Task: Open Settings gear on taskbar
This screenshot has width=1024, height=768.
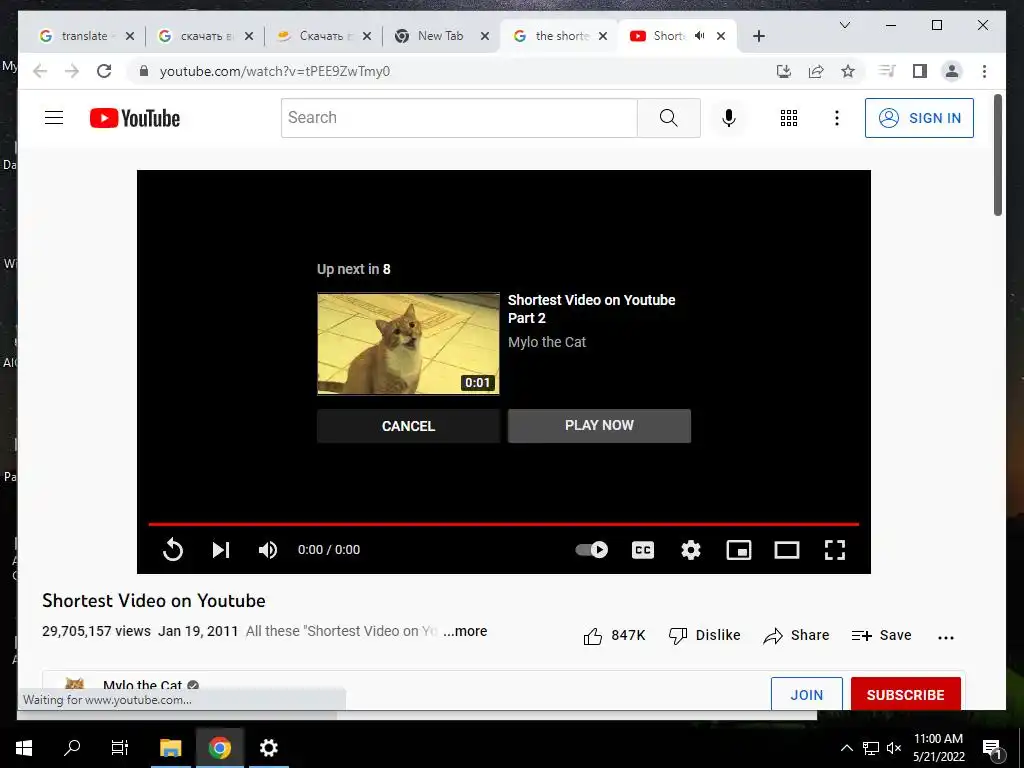Action: [x=268, y=748]
